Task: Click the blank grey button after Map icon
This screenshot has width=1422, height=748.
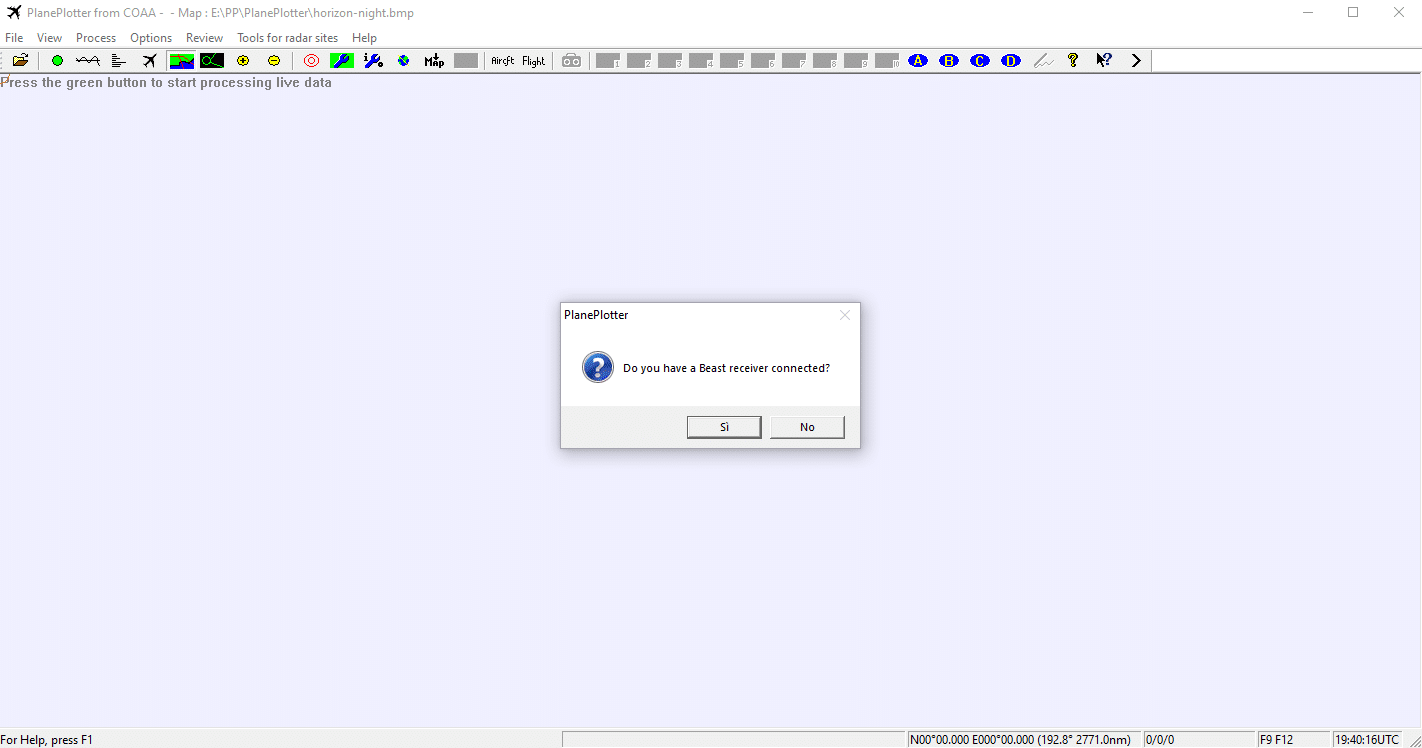Action: (x=466, y=61)
